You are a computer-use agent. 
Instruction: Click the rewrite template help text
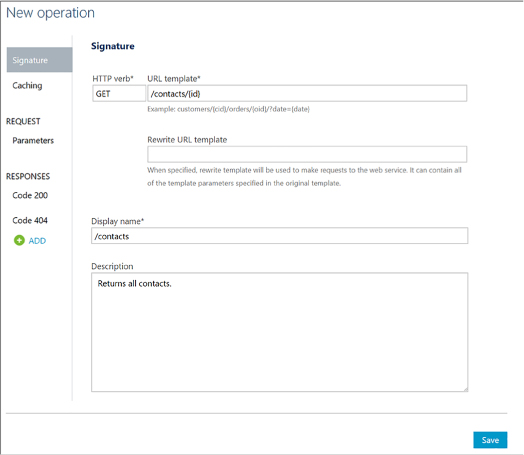coord(304,177)
